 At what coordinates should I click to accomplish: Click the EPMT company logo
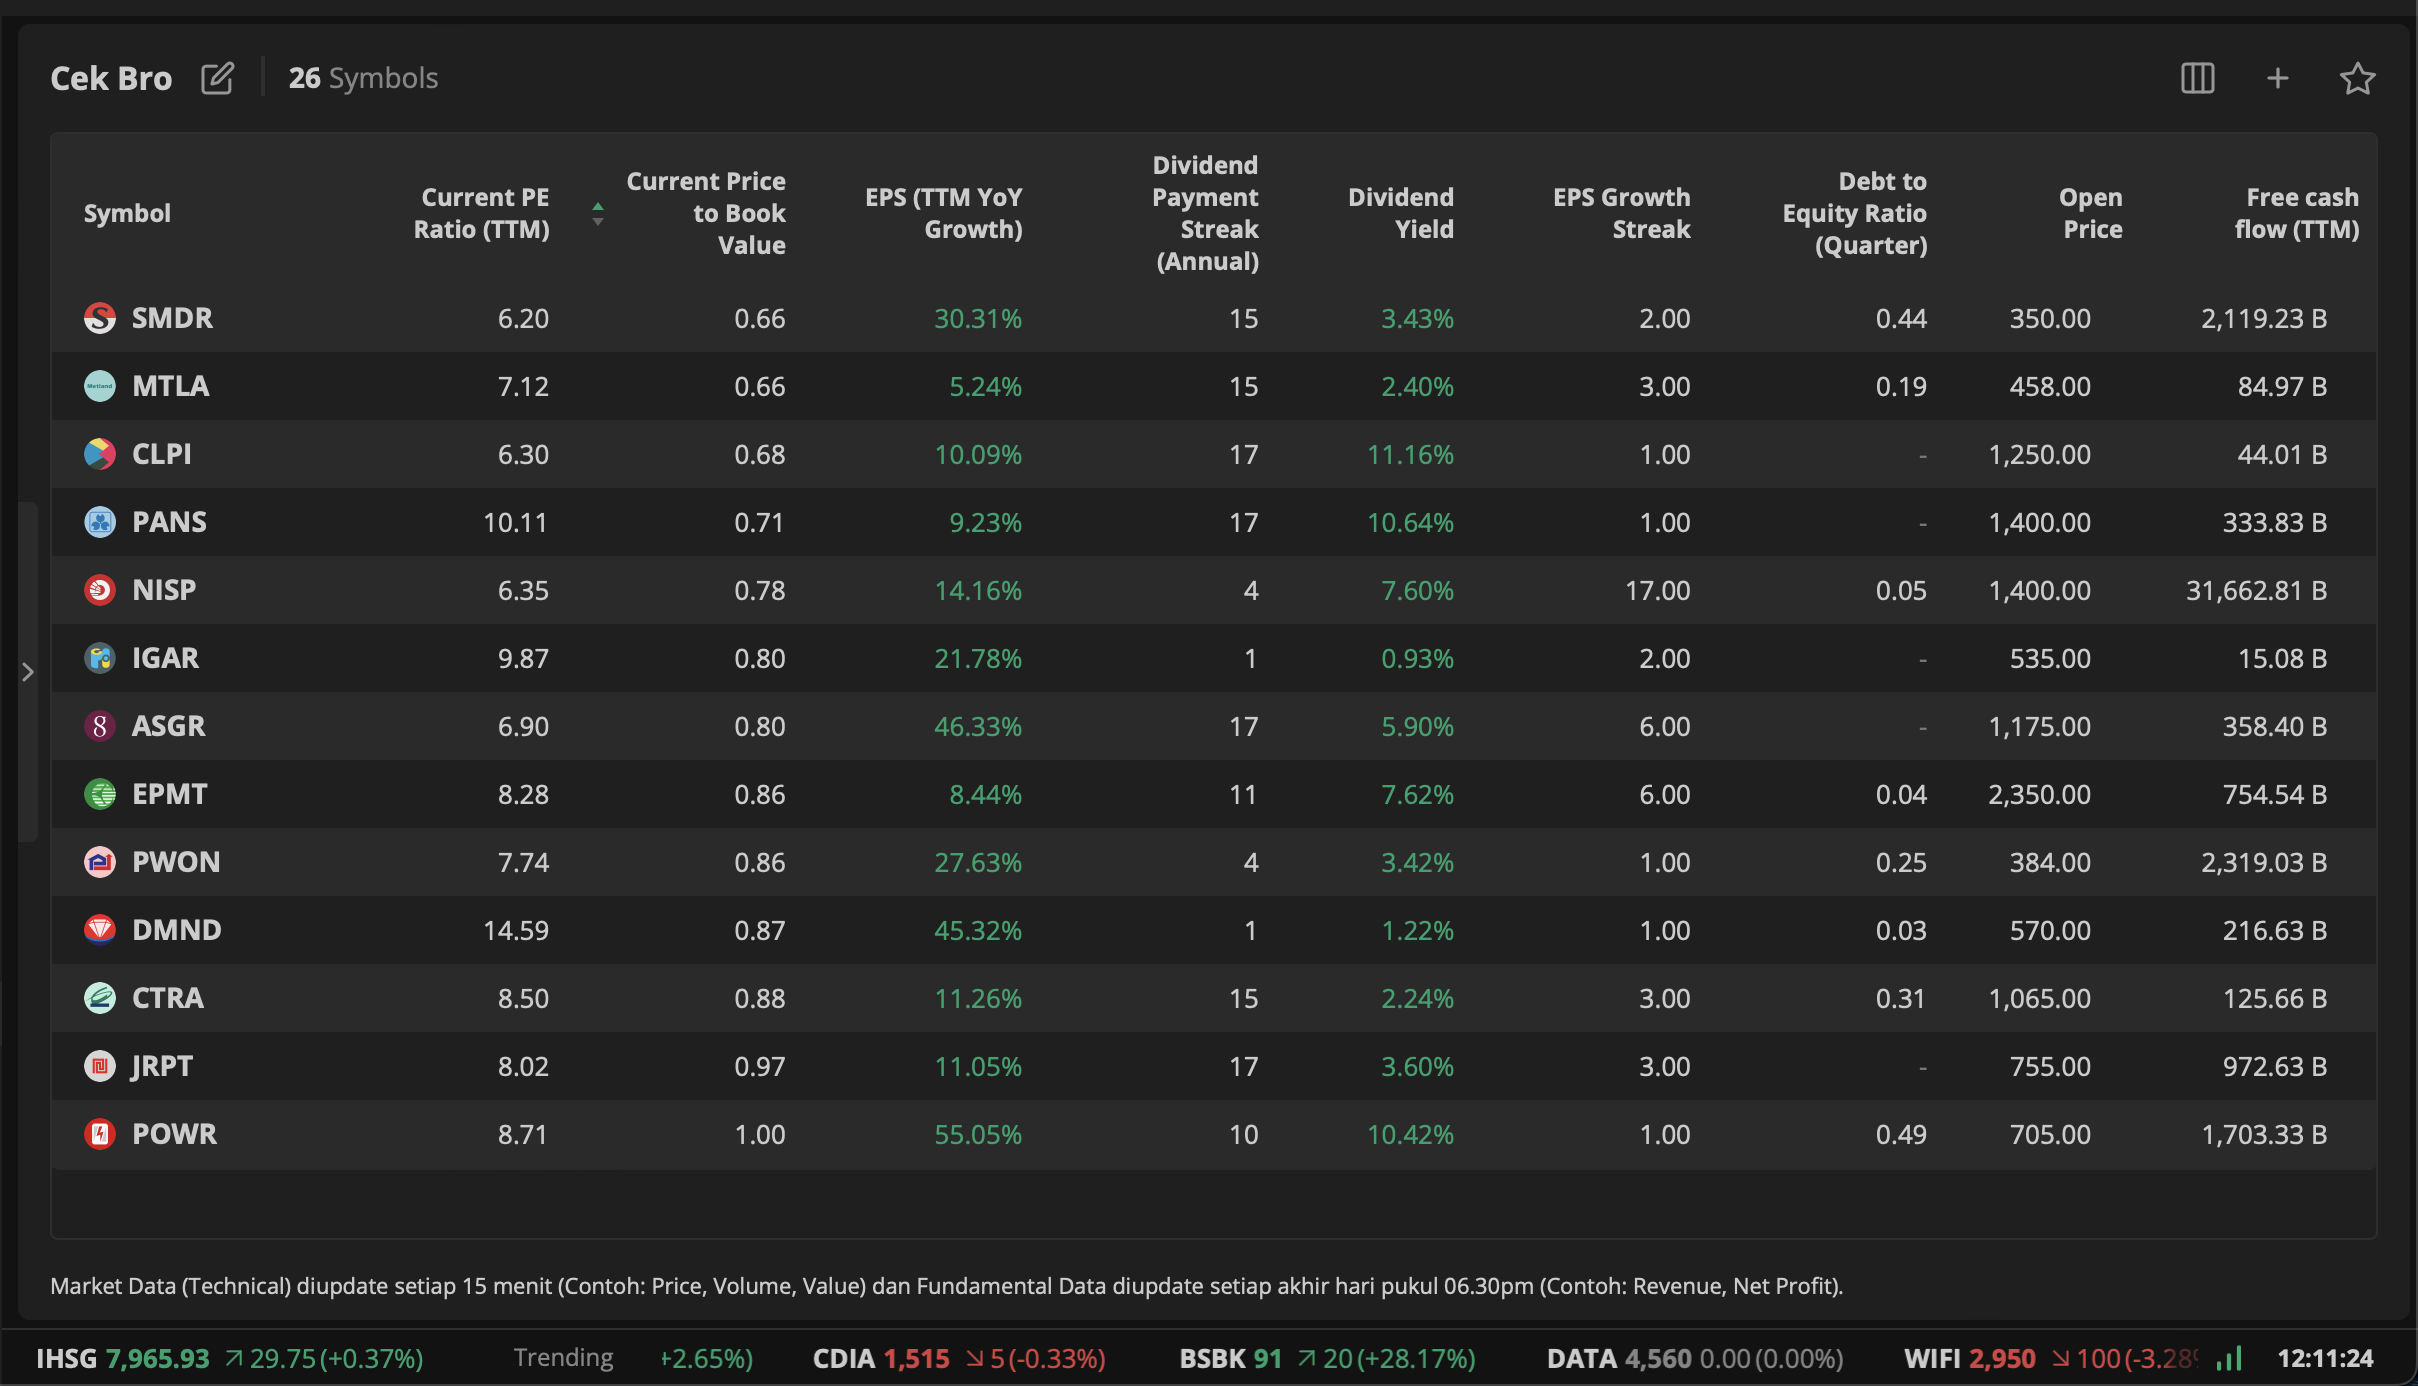pyautogui.click(x=99, y=794)
